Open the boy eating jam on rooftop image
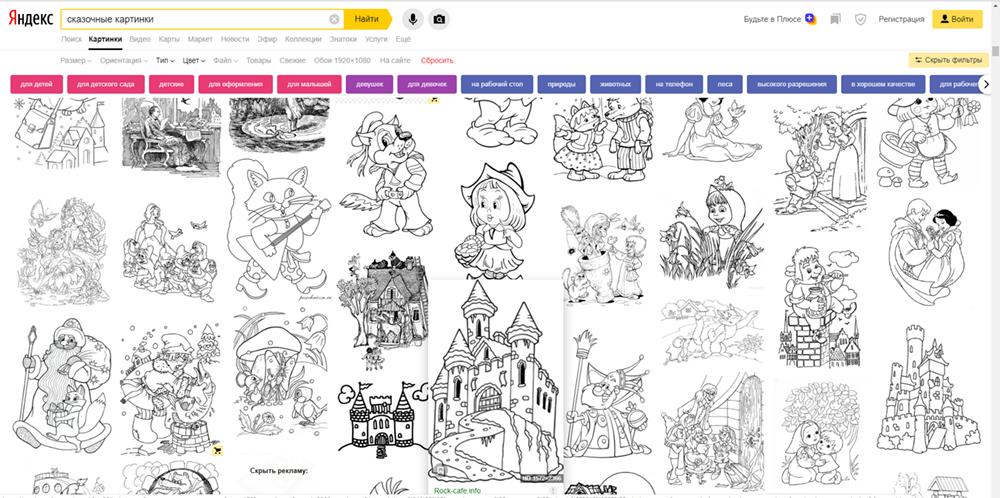The image size is (1000, 498). (820, 307)
